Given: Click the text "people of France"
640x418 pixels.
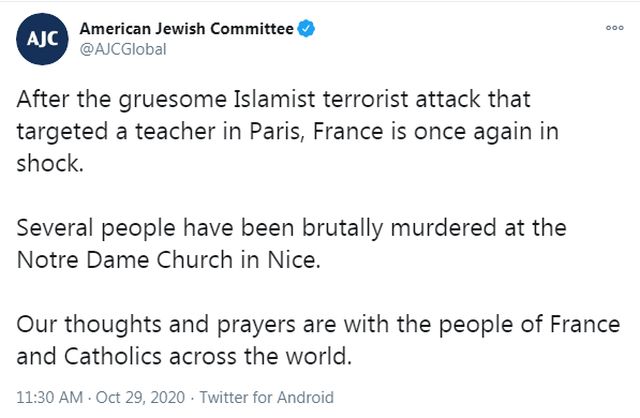Looking at the screenshot, I should click(x=547, y=324).
